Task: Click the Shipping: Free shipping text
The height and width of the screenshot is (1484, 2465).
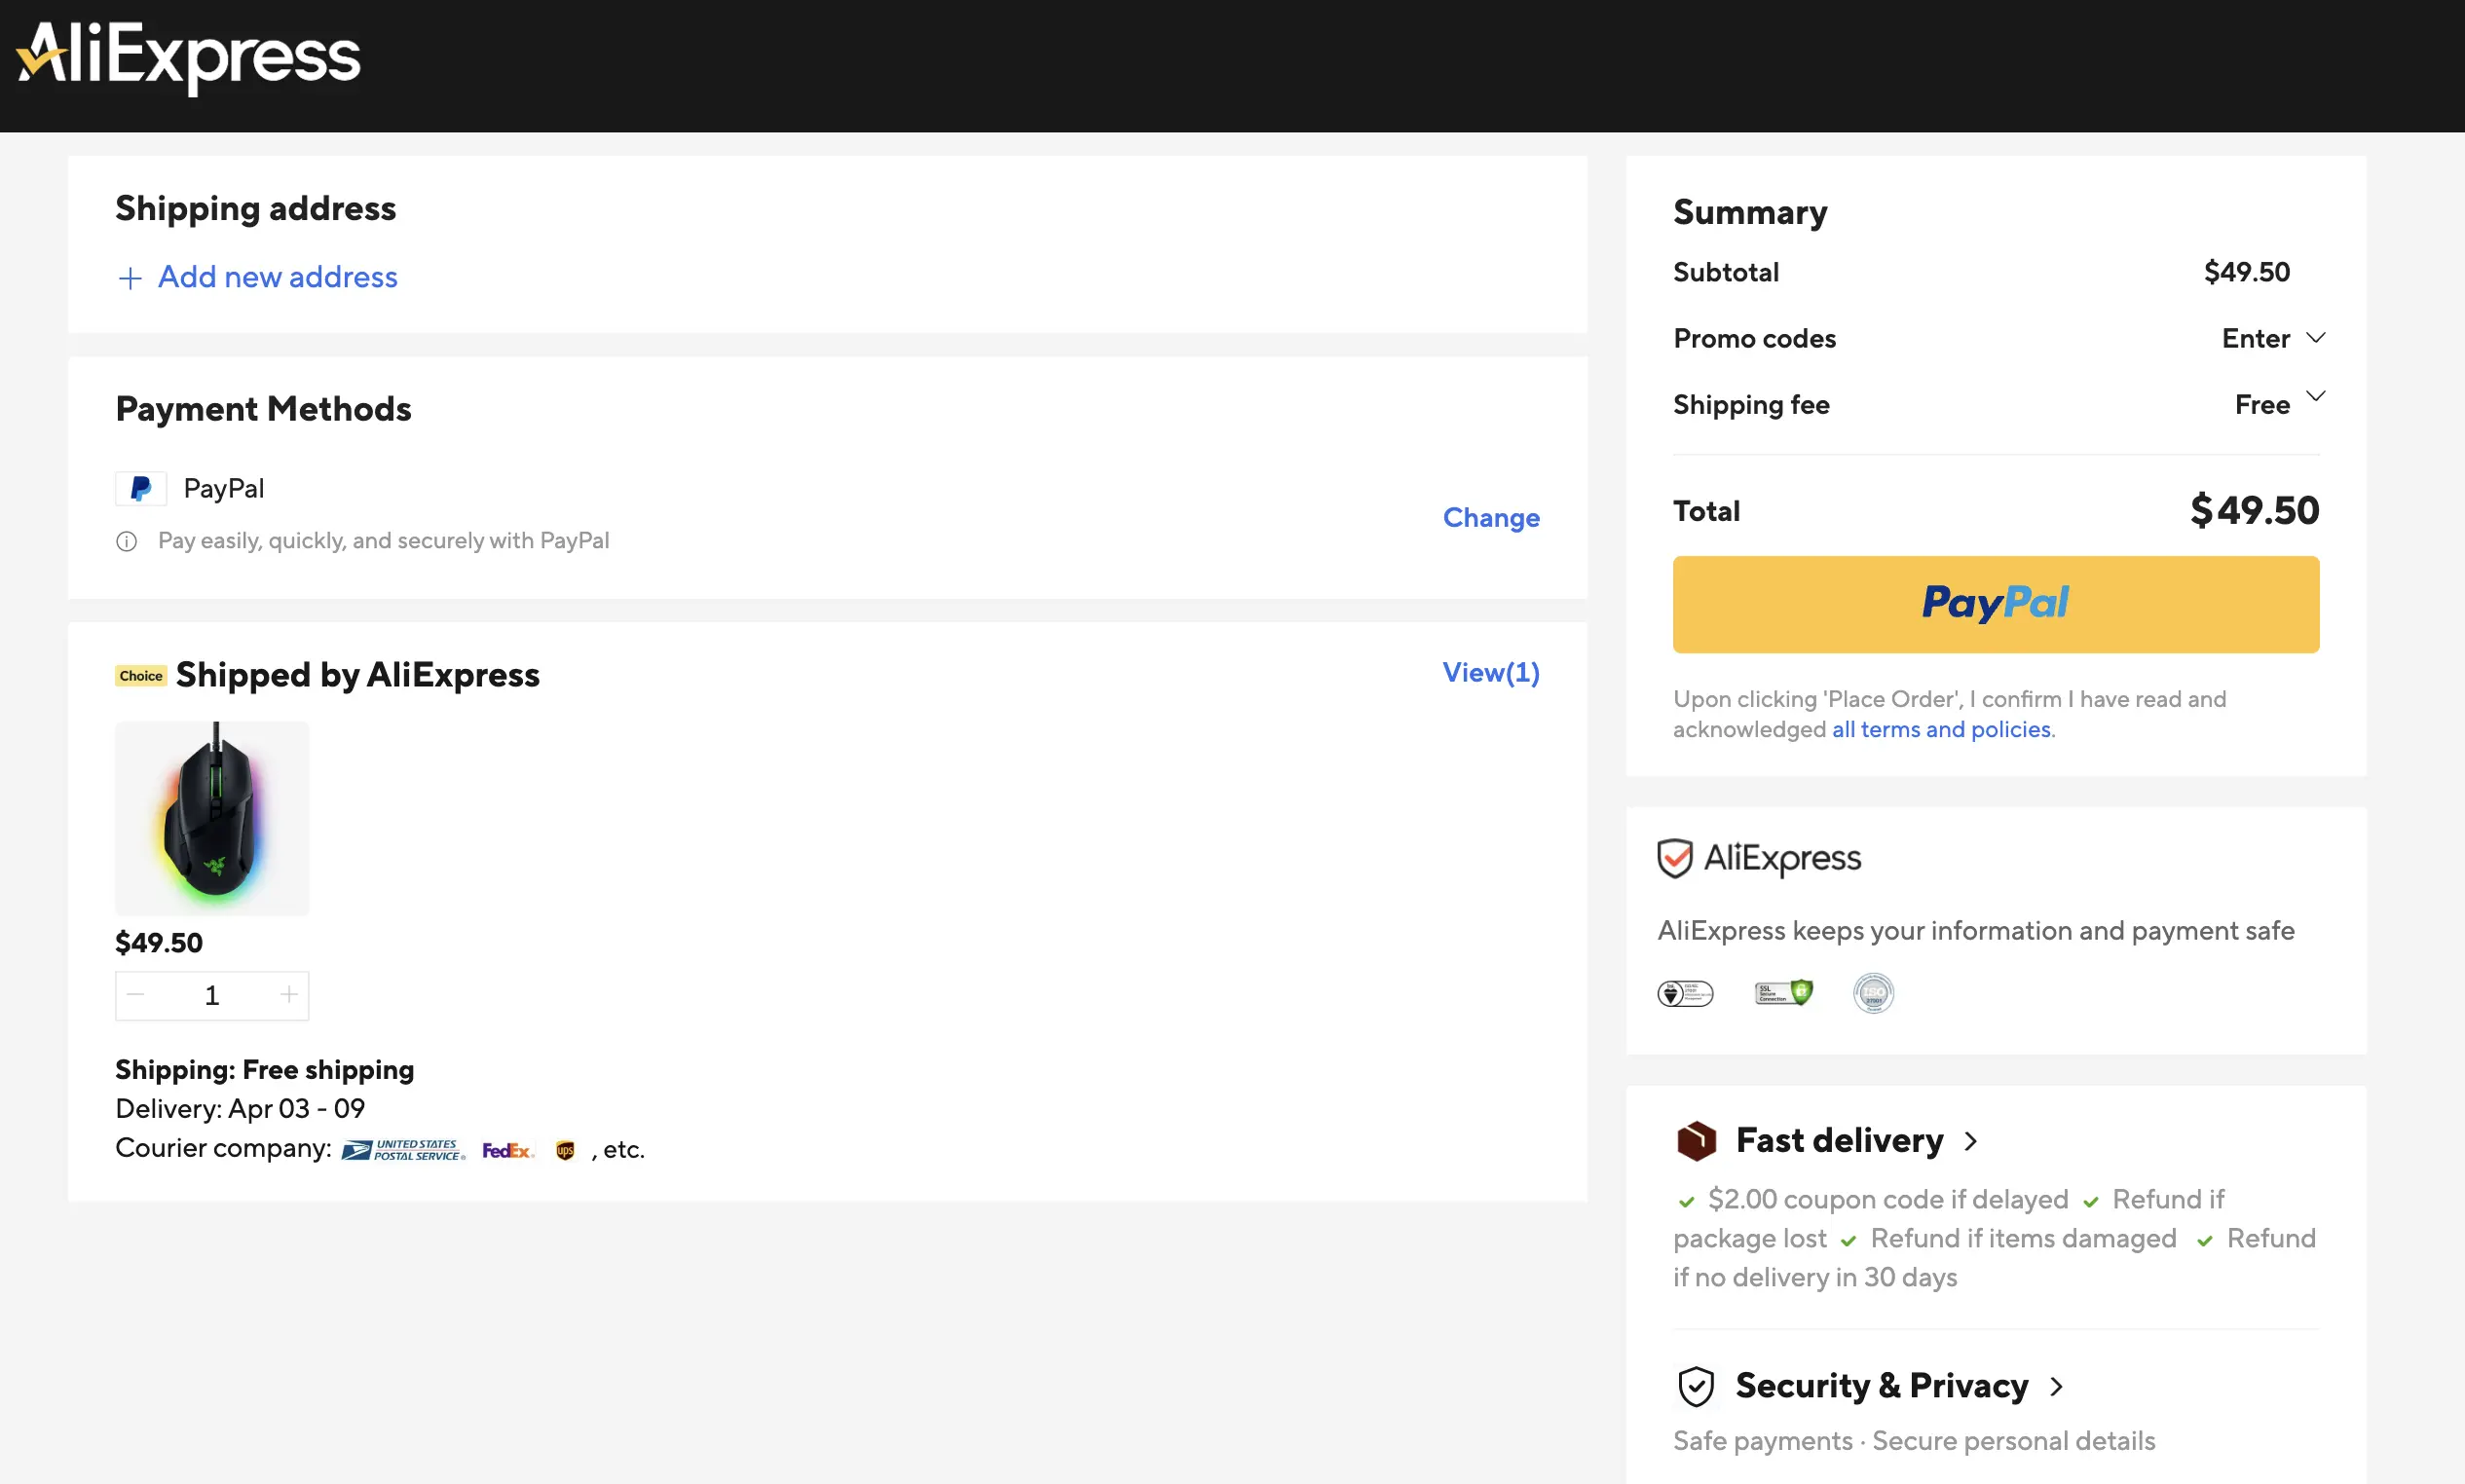Action: [264, 1069]
